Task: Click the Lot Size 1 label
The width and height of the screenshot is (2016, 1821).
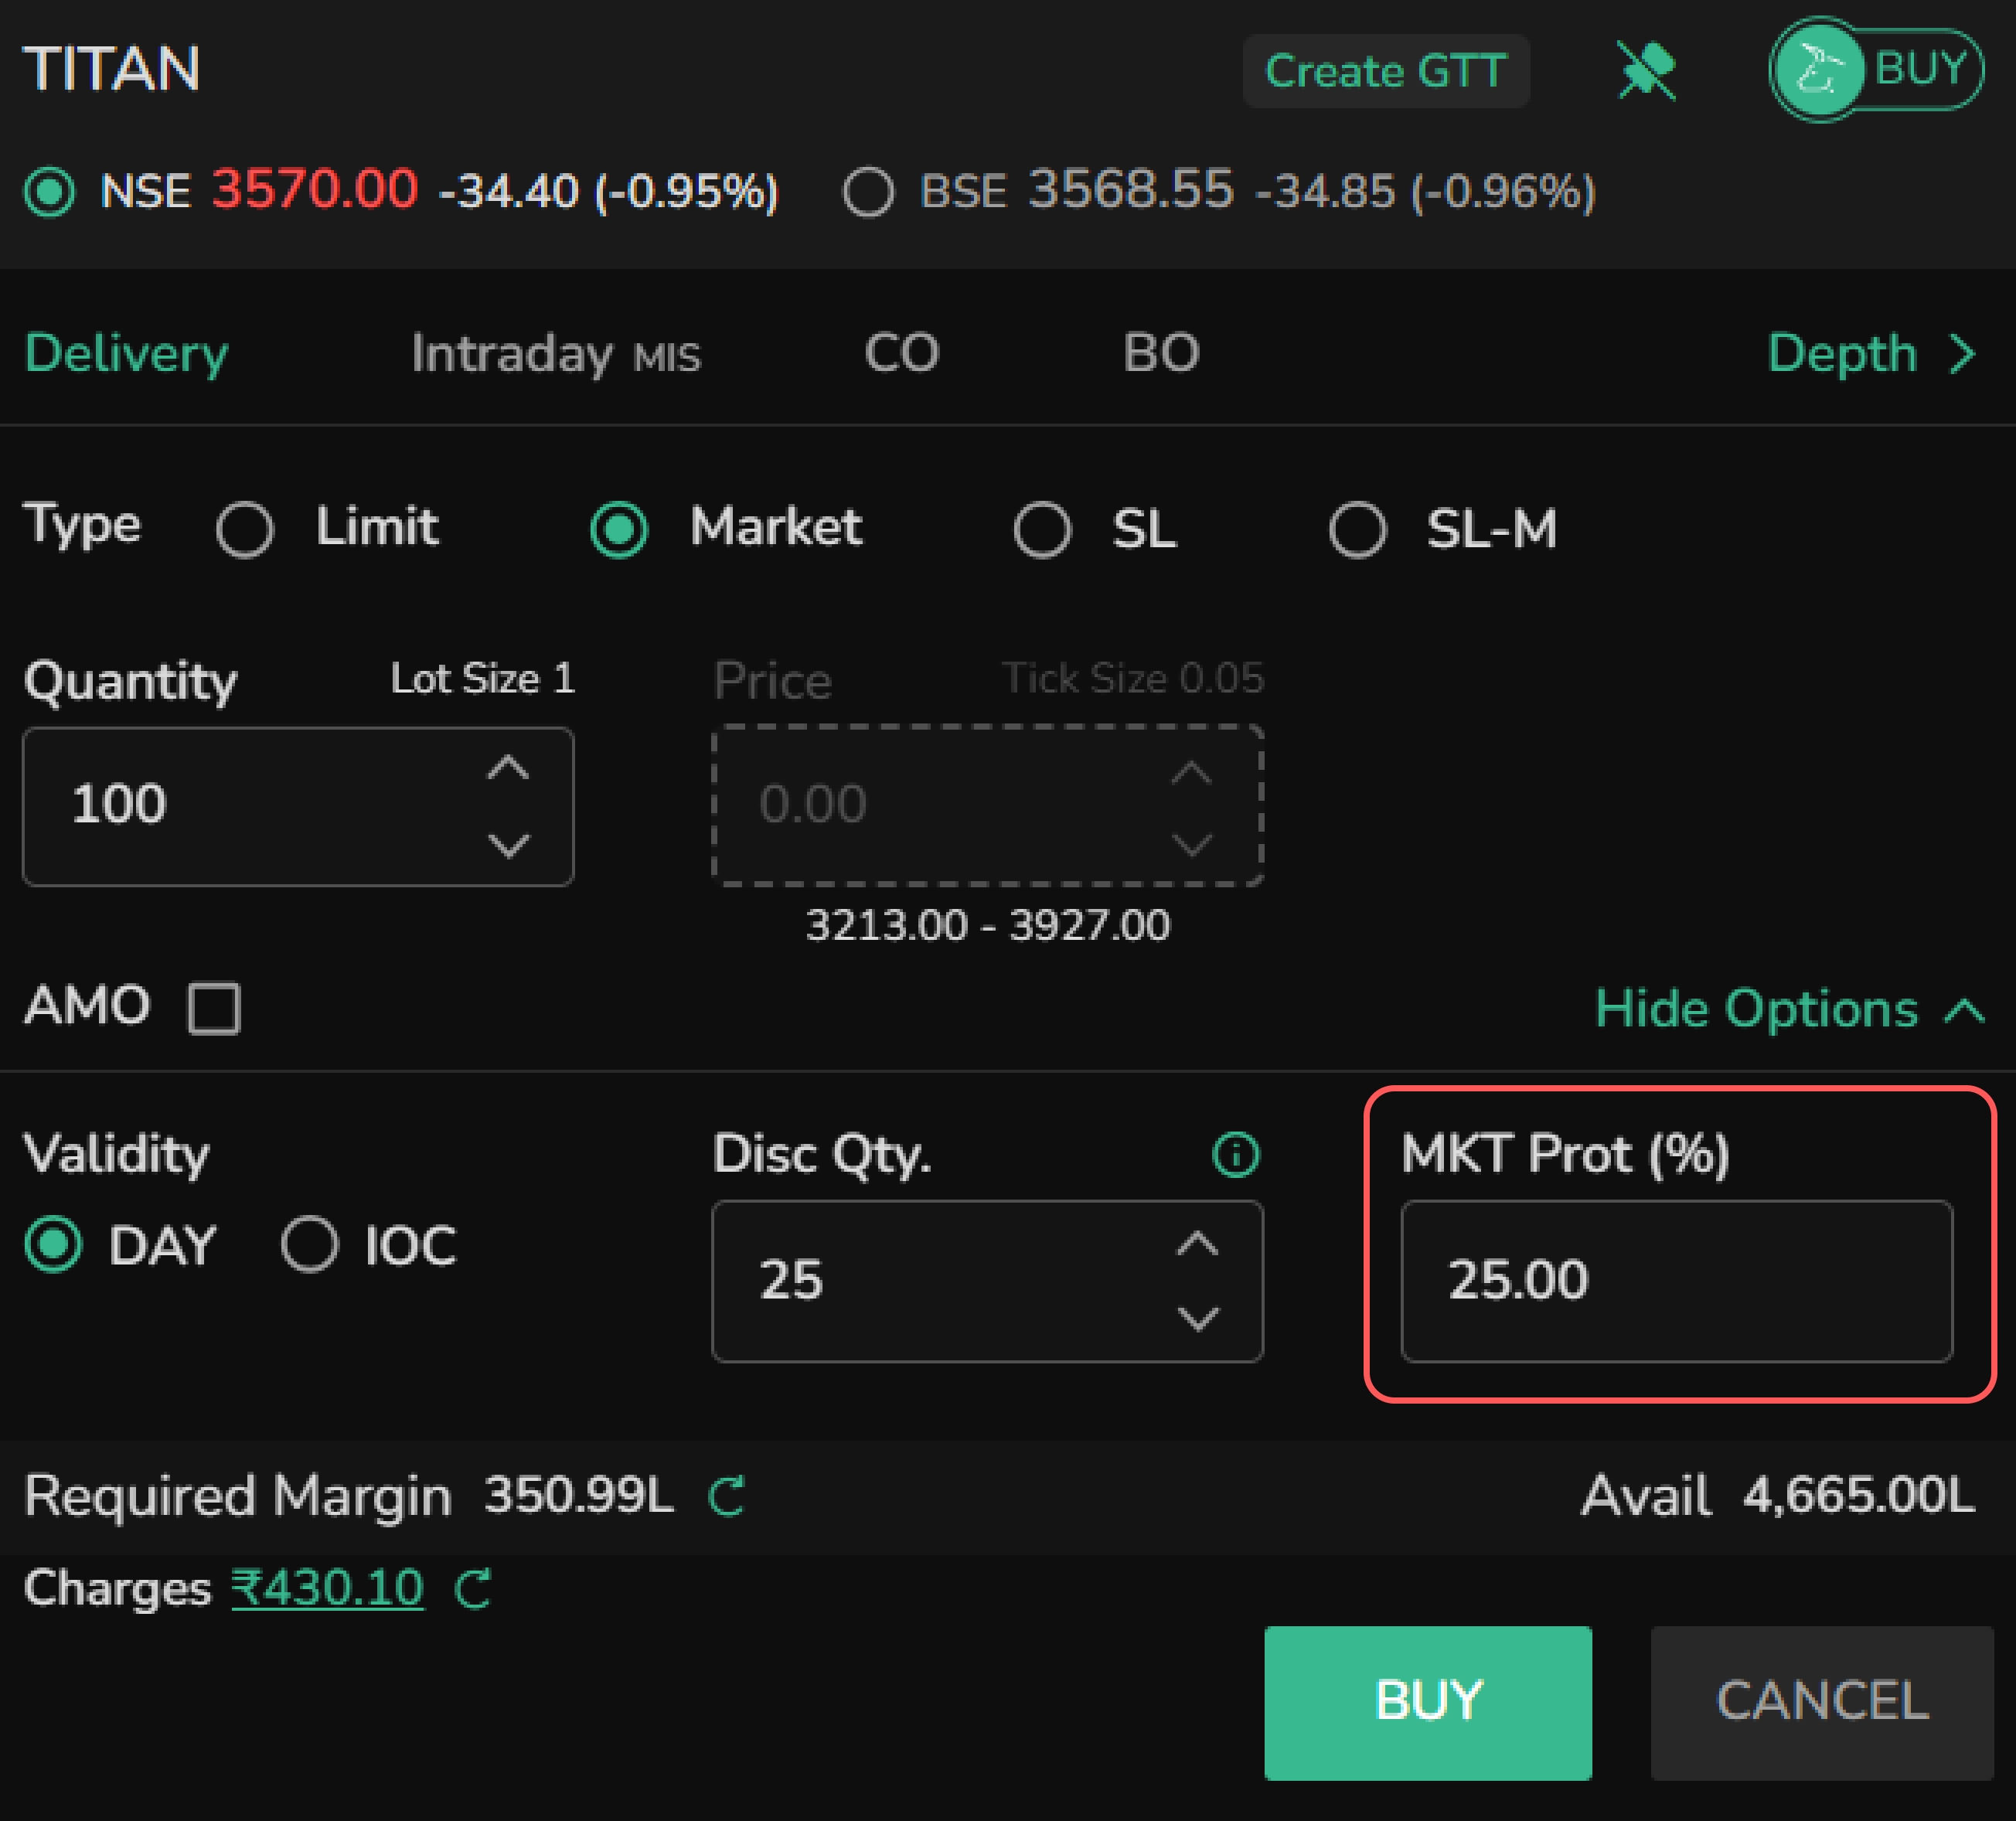Action: (482, 679)
